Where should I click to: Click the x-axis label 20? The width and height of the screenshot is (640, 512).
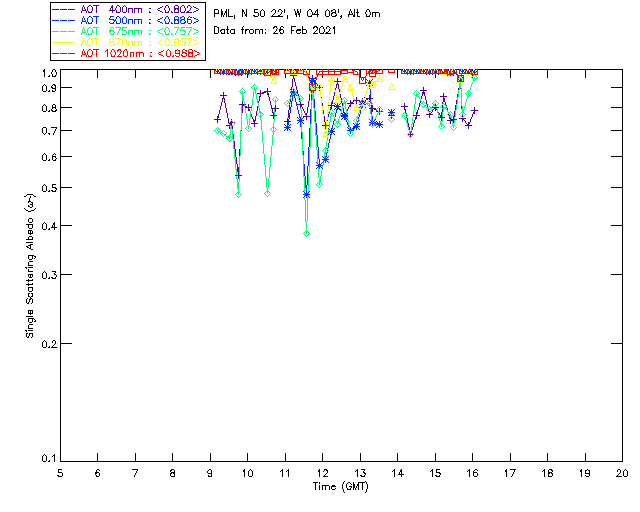[622, 473]
